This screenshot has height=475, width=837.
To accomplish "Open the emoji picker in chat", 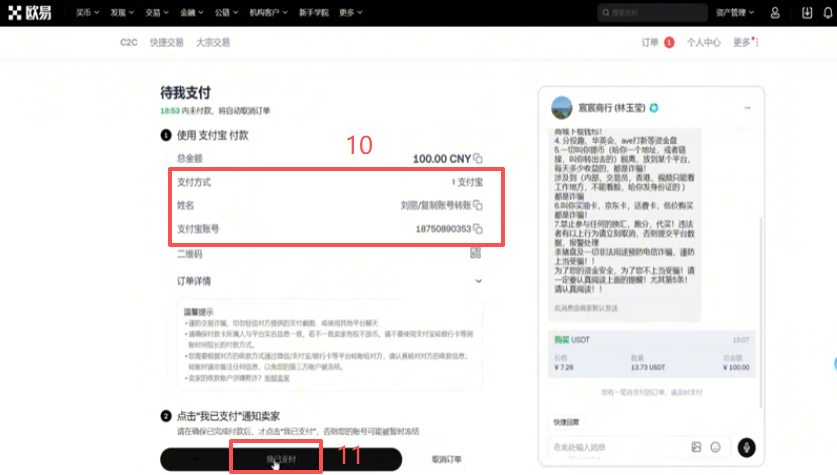I will pyautogui.click(x=715, y=447).
